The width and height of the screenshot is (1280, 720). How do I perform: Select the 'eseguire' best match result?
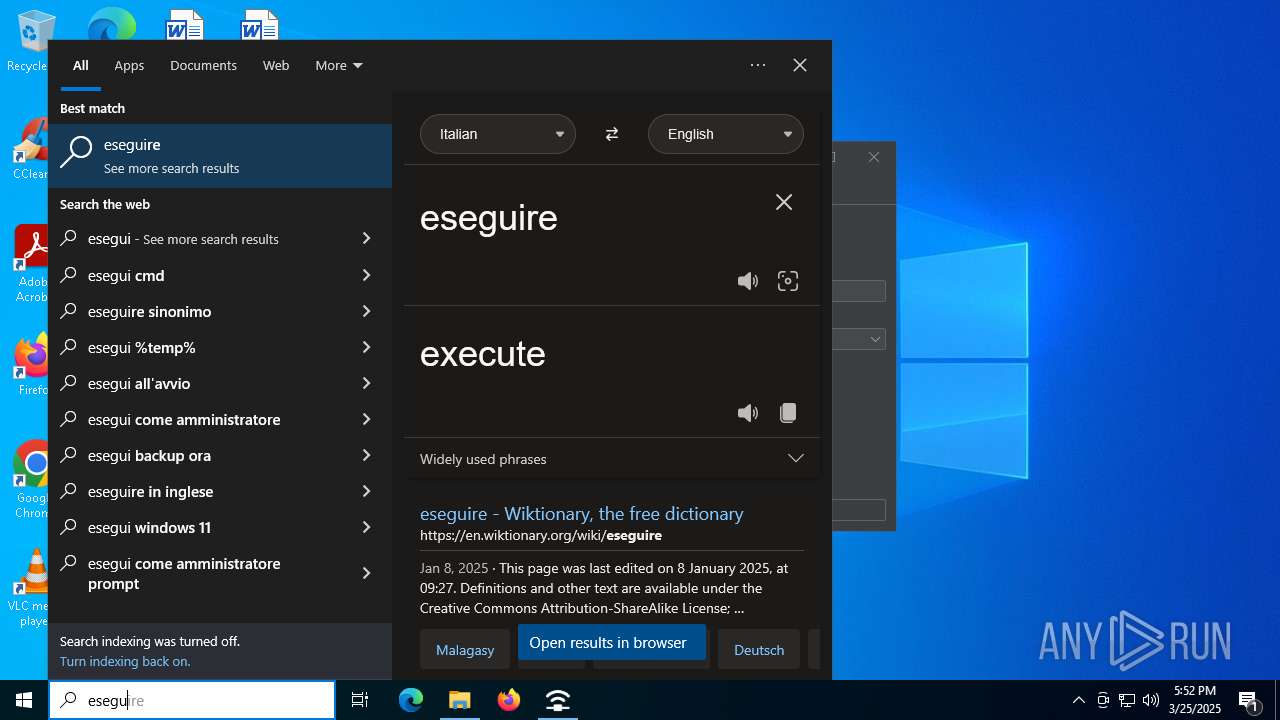220,156
